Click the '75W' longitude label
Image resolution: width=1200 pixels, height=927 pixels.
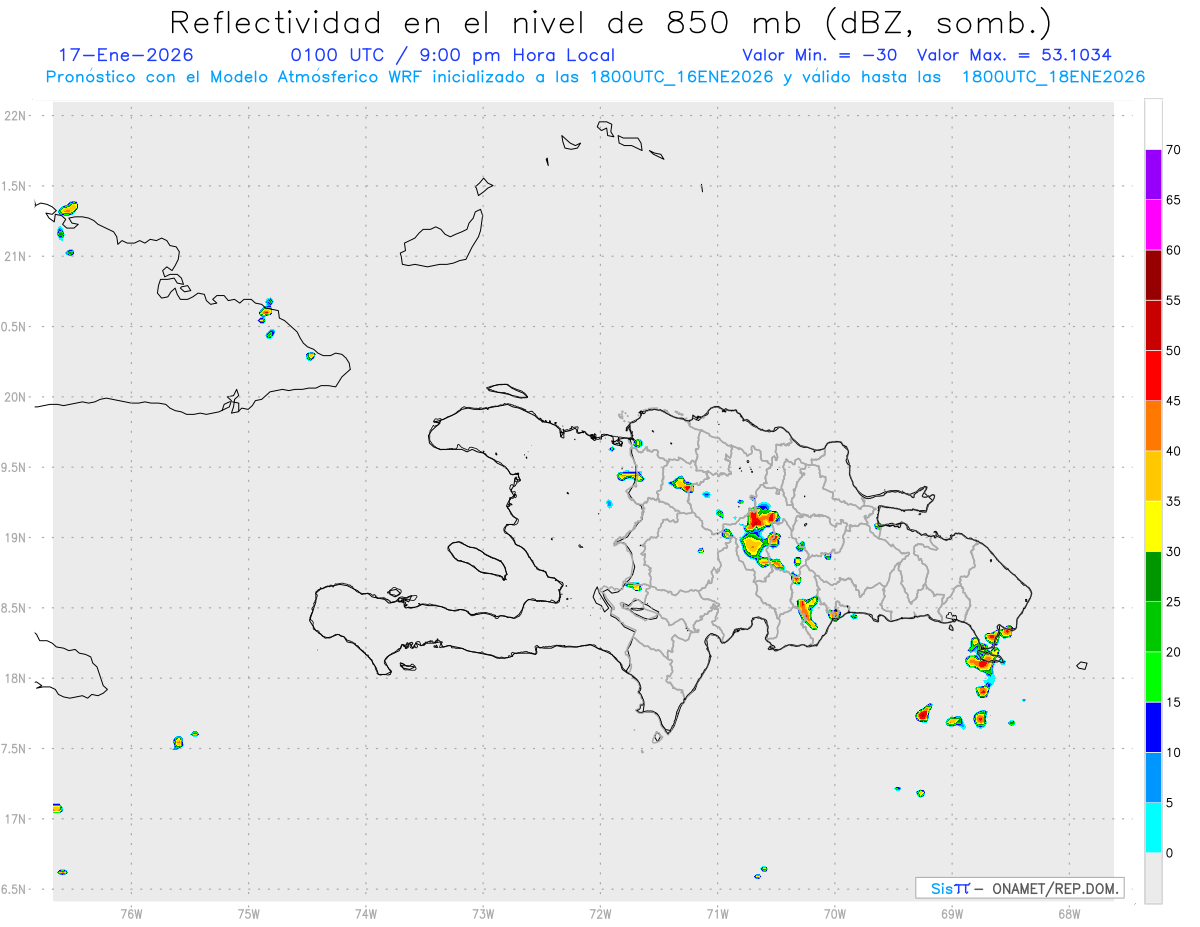tap(249, 914)
